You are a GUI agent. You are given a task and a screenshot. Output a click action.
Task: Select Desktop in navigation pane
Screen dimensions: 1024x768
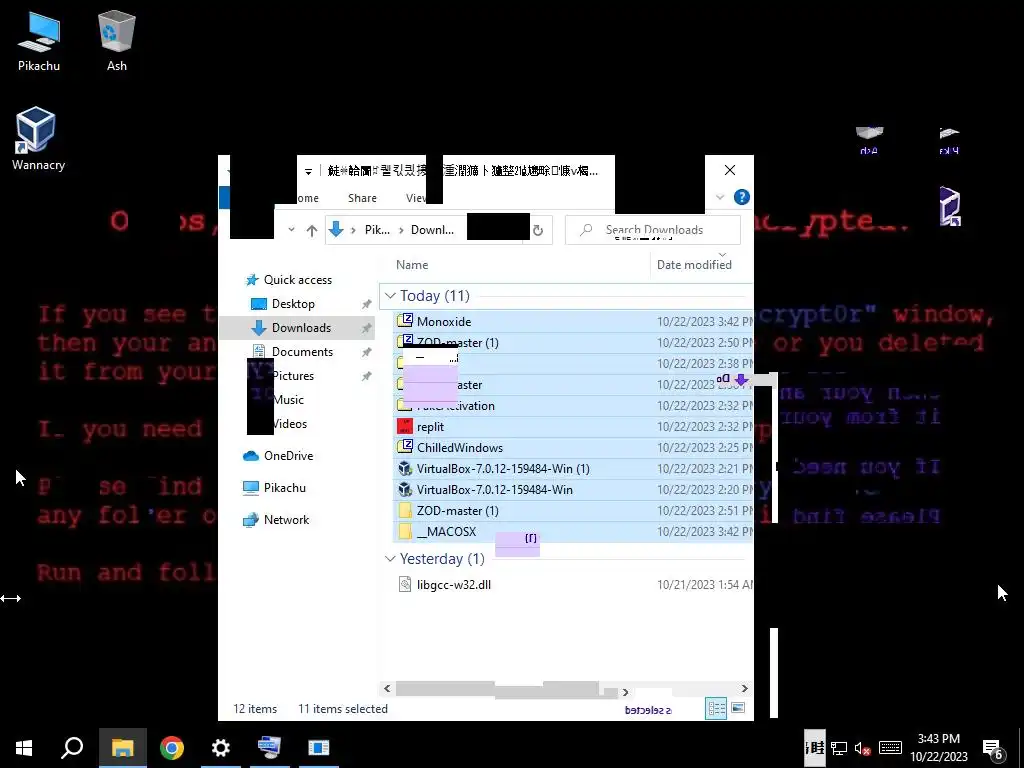[x=293, y=304]
